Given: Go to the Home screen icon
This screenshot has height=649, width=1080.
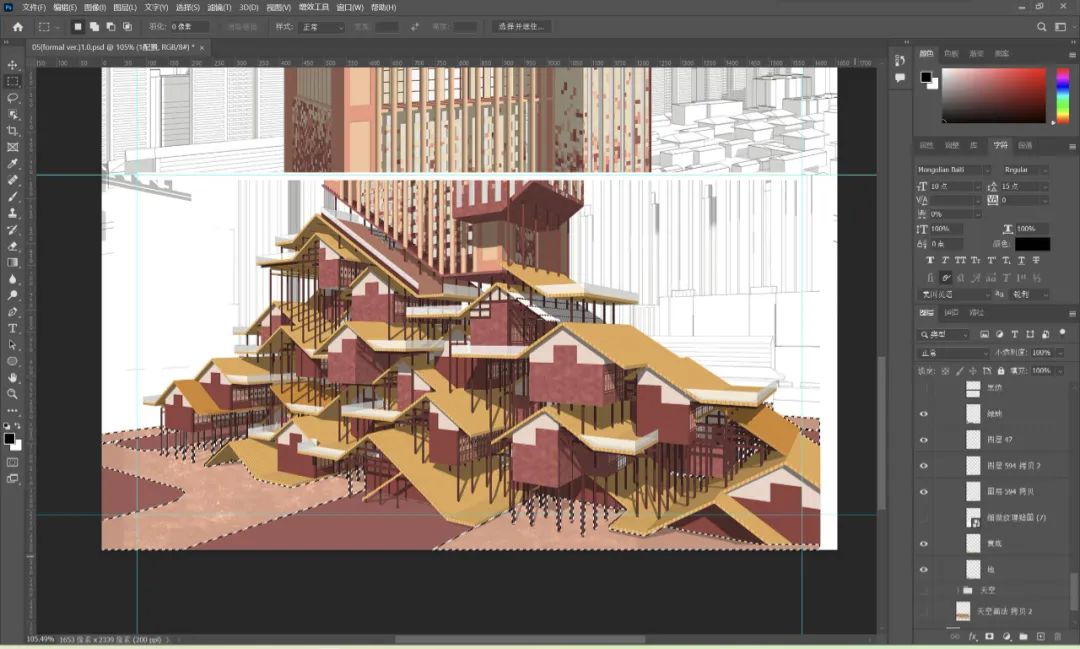Looking at the screenshot, I should [18, 27].
